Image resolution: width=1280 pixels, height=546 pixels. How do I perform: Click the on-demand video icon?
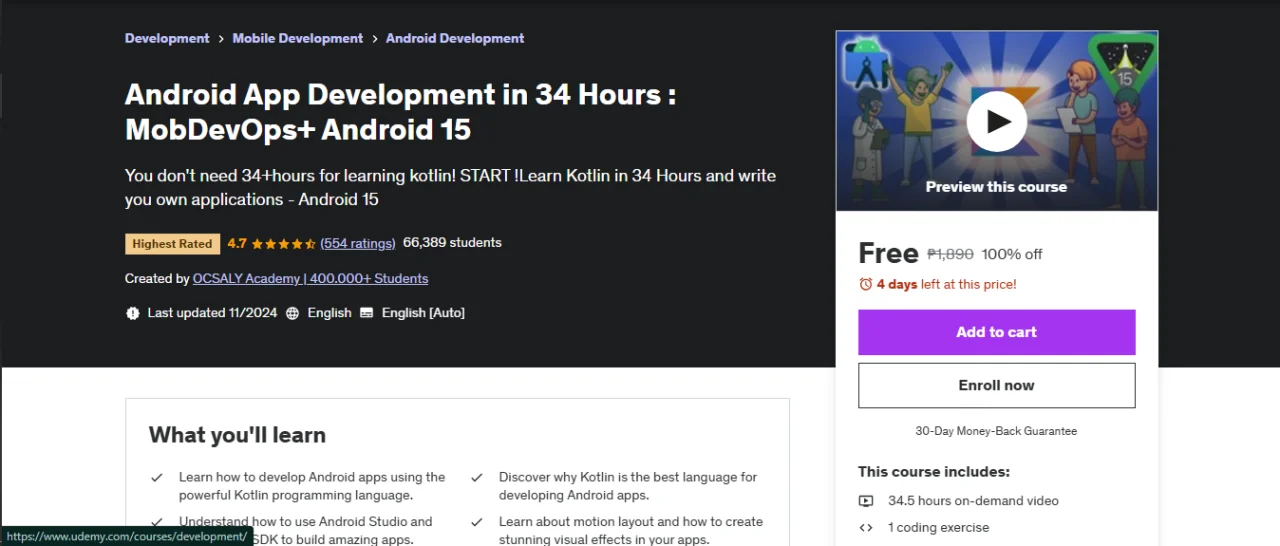pyautogui.click(x=866, y=501)
